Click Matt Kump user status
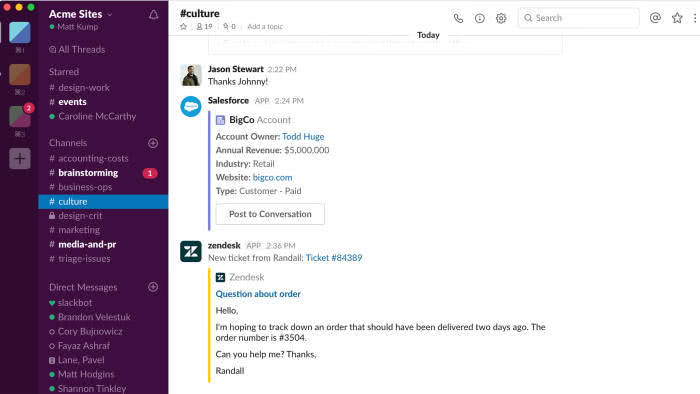 [74, 27]
